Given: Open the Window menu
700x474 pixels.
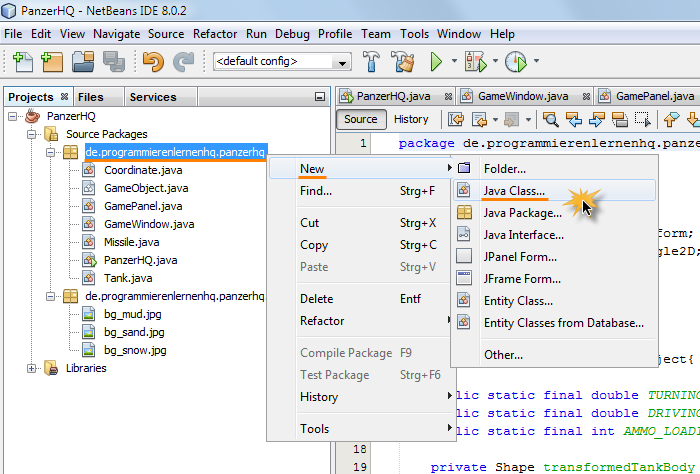Looking at the screenshot, I should click(459, 34).
